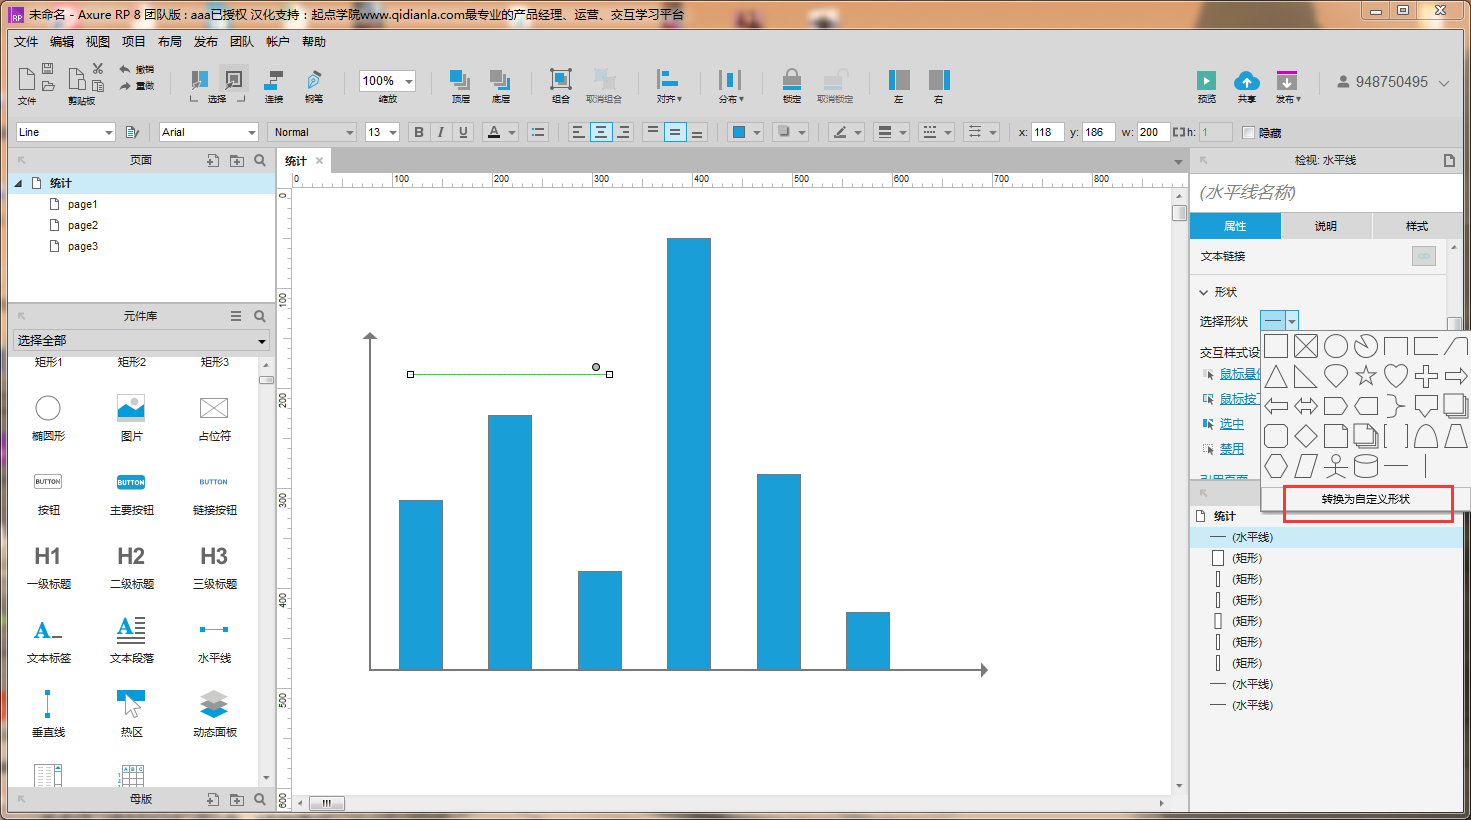Toggle left panel with 左 icon
The height and width of the screenshot is (820, 1471).
click(x=899, y=80)
